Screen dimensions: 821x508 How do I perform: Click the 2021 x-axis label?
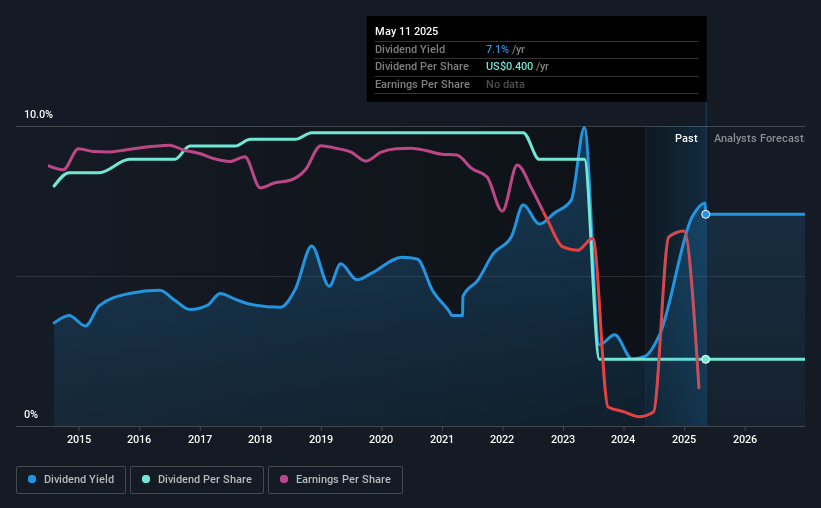442,439
